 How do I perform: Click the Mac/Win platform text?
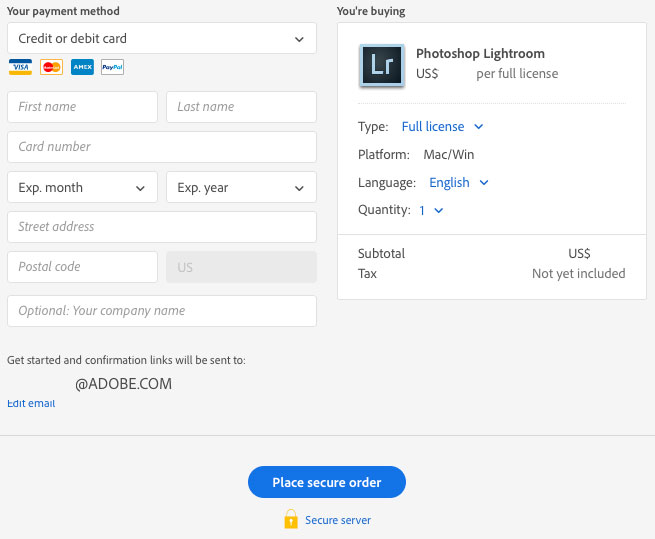coord(449,155)
